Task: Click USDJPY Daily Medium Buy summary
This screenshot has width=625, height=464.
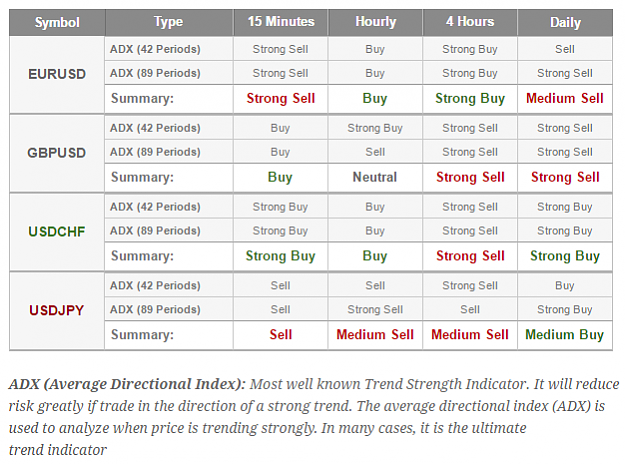Action: pyautogui.click(x=564, y=334)
